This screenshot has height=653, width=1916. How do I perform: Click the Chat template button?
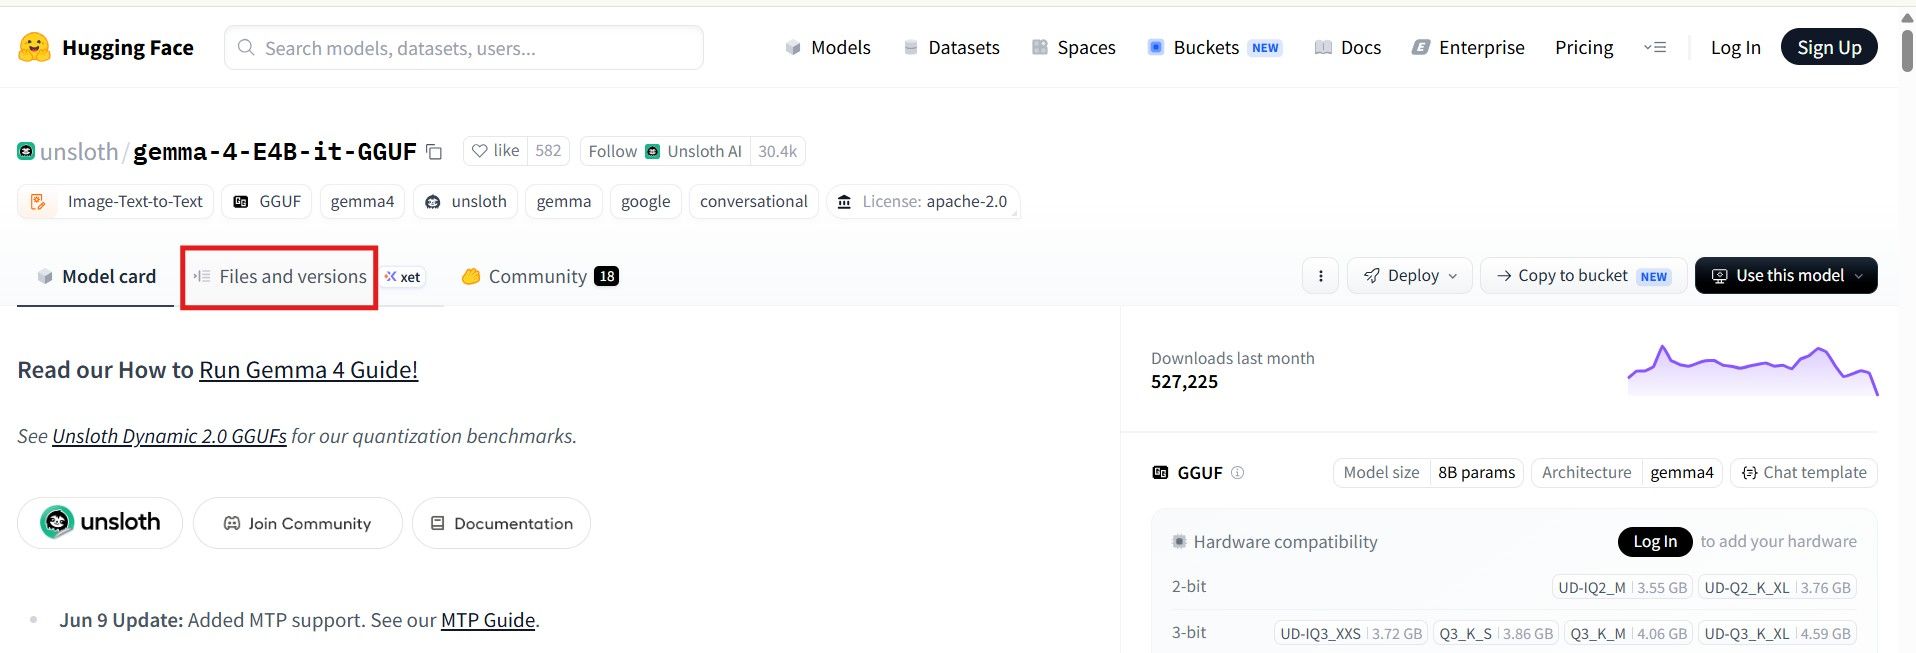click(1804, 472)
